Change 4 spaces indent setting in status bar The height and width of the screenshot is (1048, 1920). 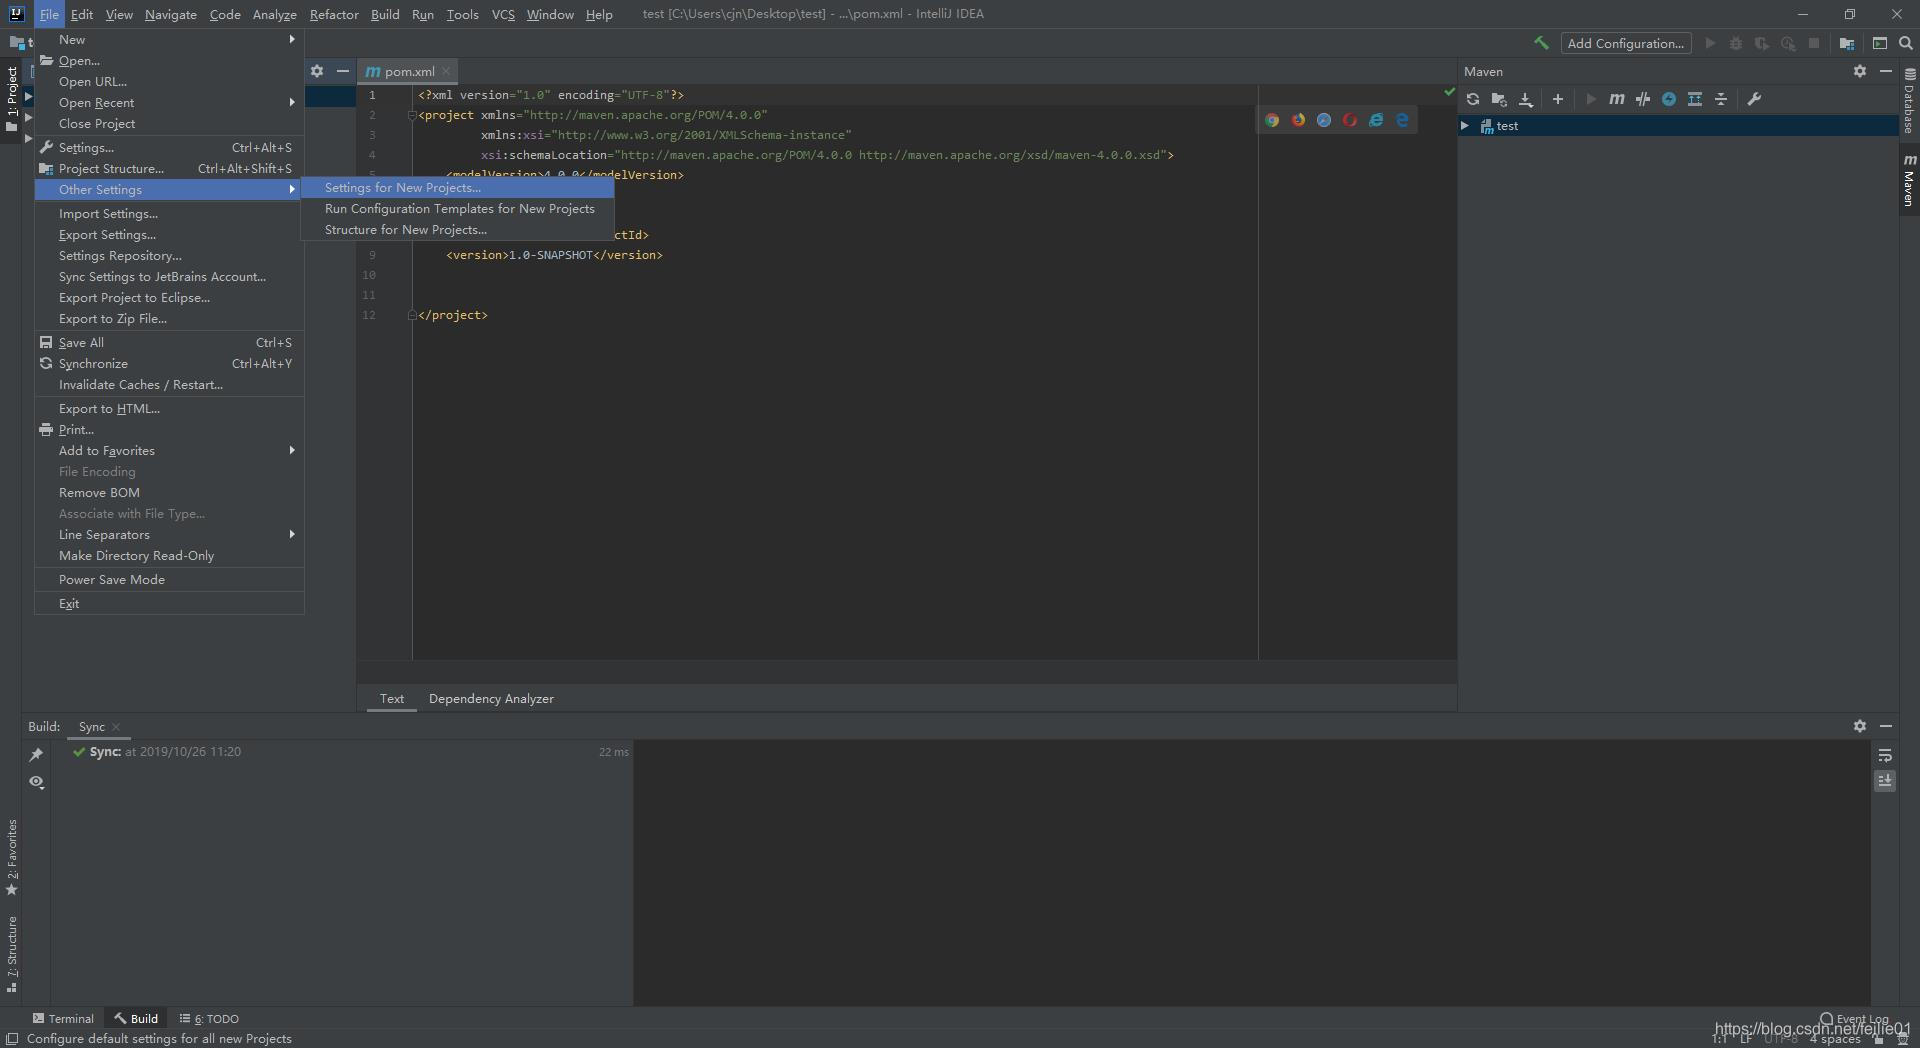(1834, 1039)
